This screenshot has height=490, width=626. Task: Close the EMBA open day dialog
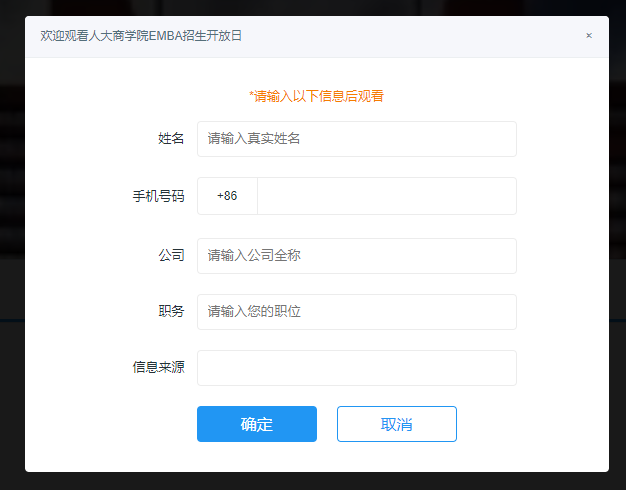(x=589, y=36)
